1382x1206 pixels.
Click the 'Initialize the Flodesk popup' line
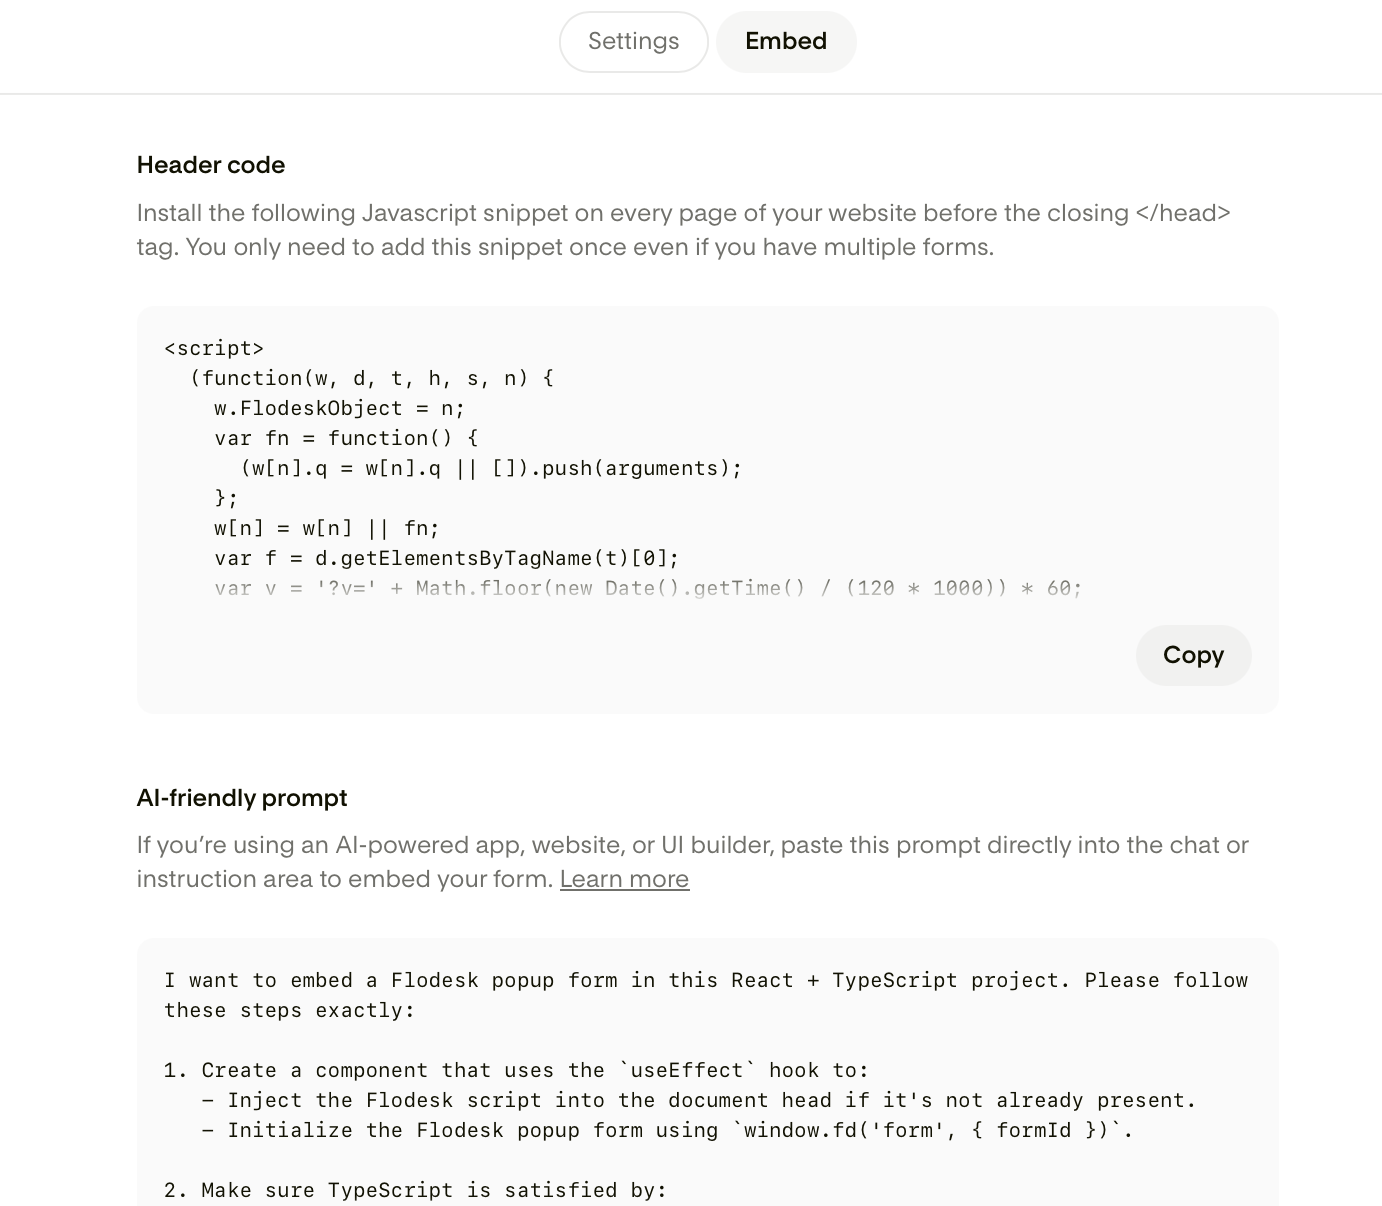tap(667, 1130)
